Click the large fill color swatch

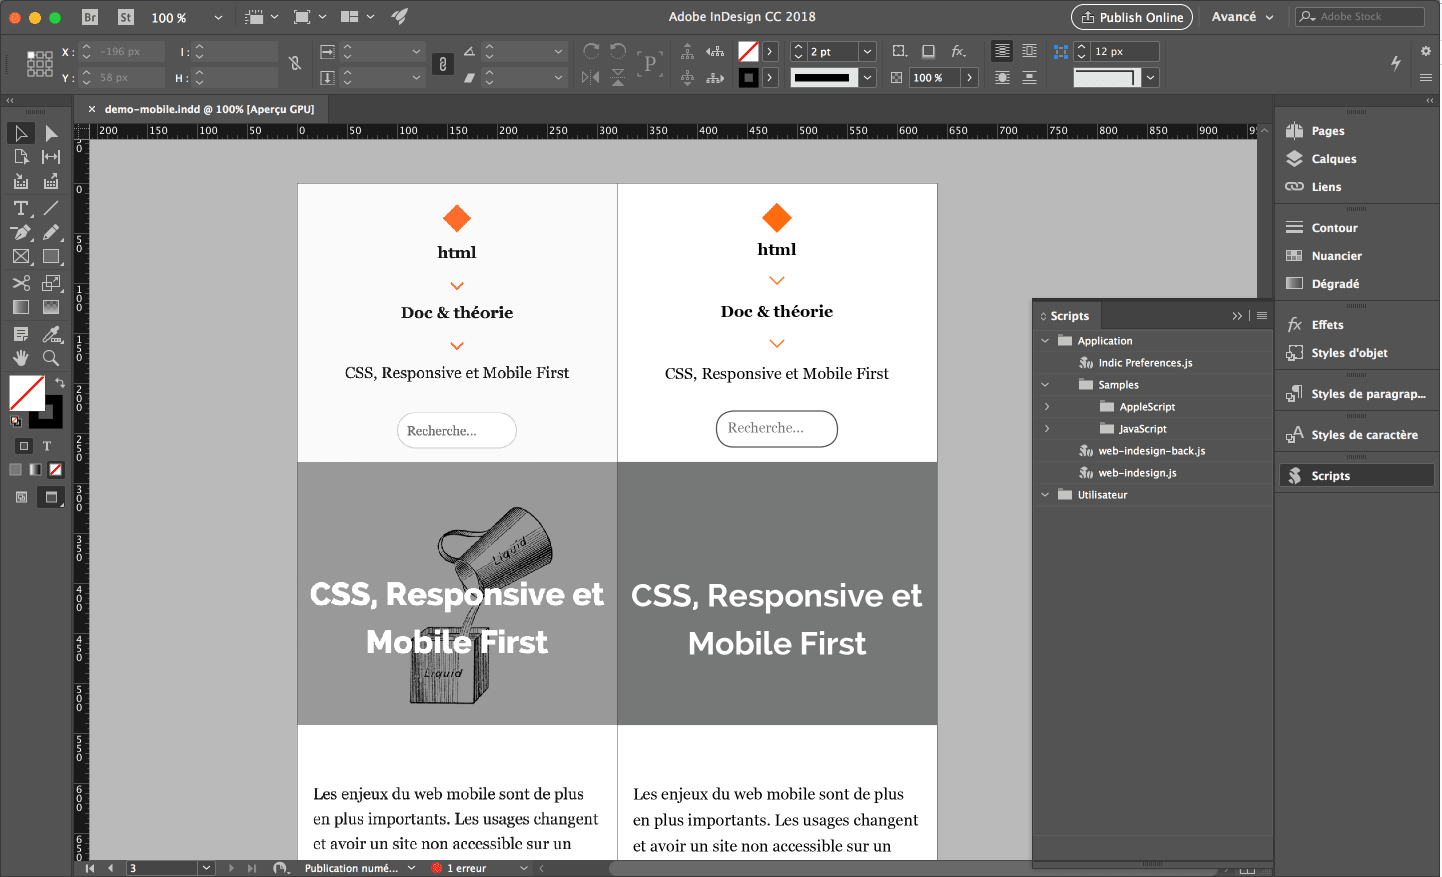click(27, 393)
